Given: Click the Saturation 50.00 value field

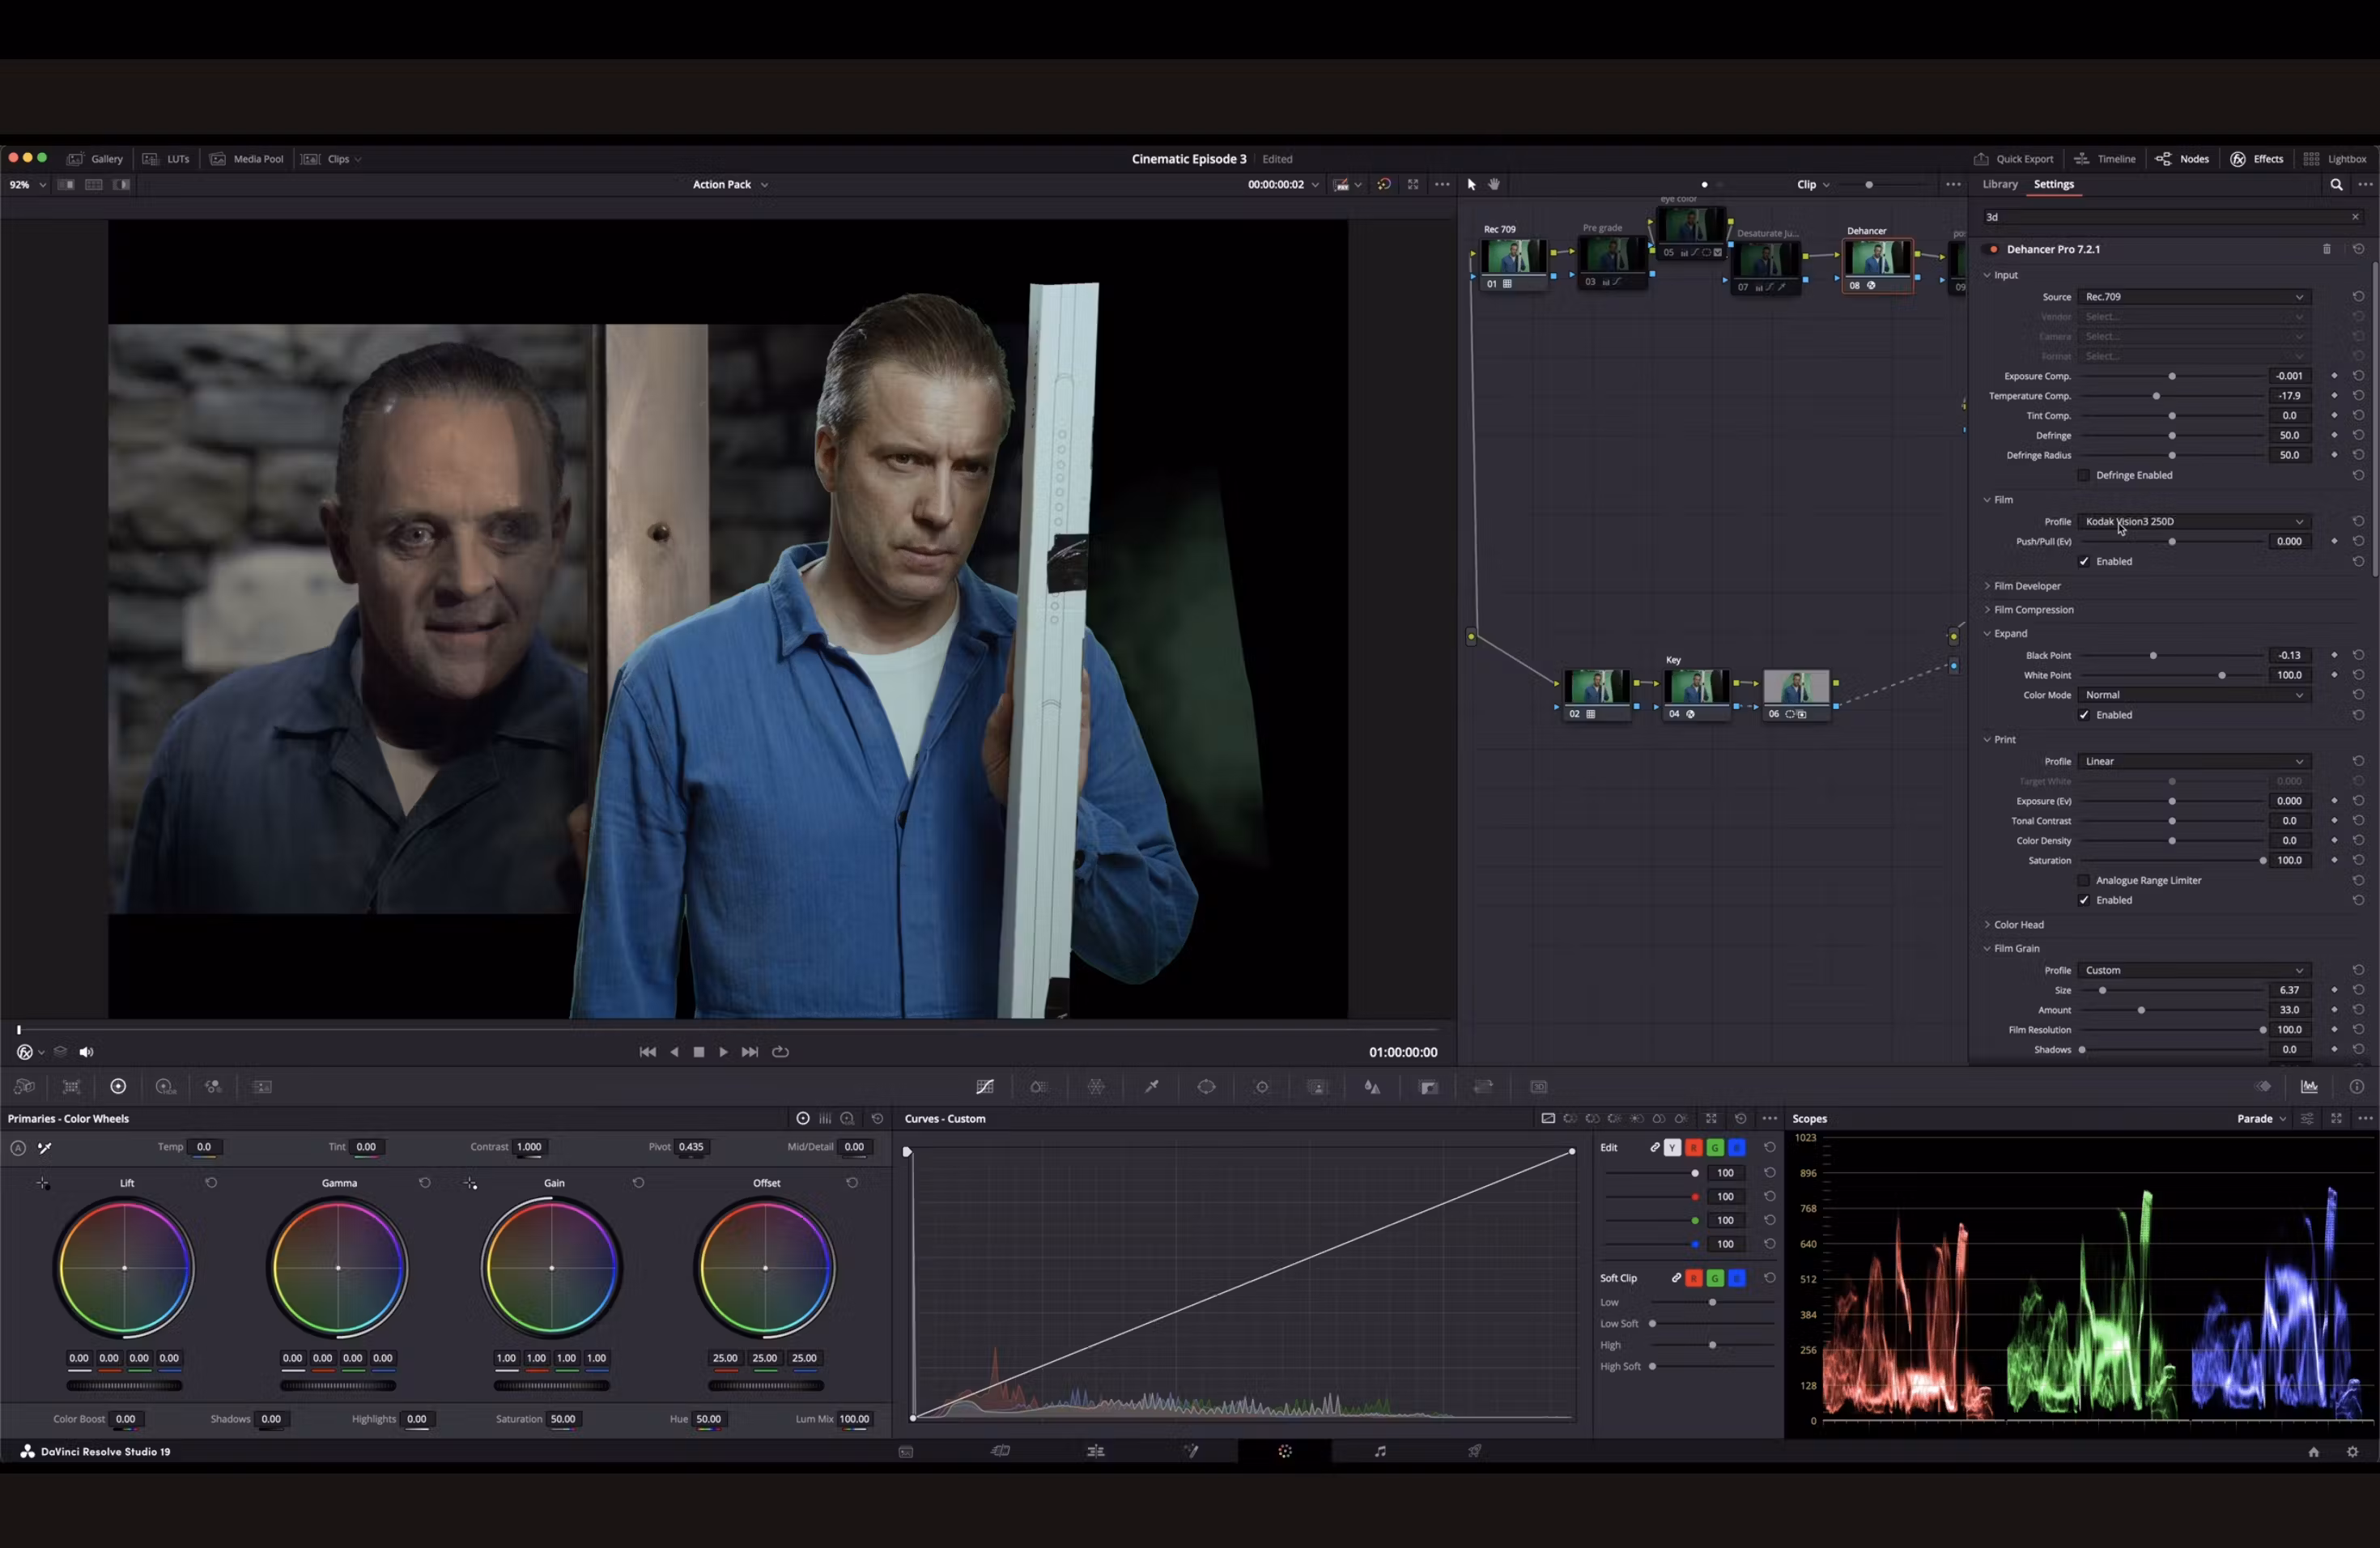Looking at the screenshot, I should (x=563, y=1419).
